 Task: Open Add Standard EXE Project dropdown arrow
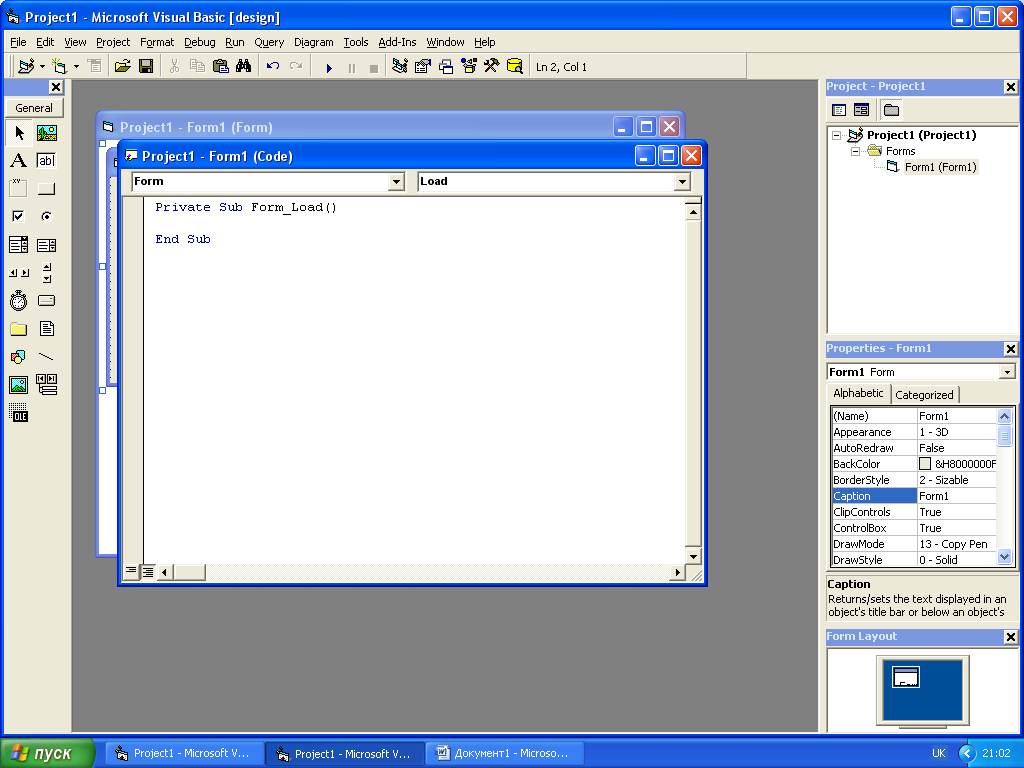[x=42, y=66]
